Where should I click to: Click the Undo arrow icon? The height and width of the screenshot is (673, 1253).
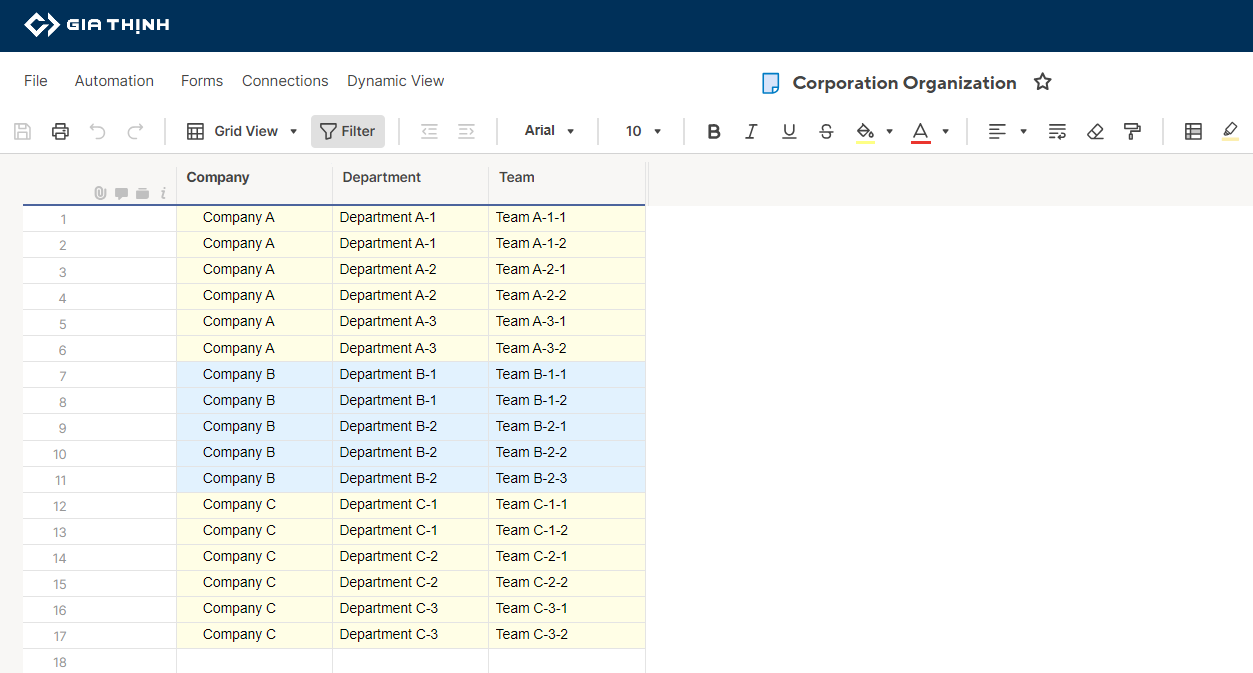click(97, 131)
